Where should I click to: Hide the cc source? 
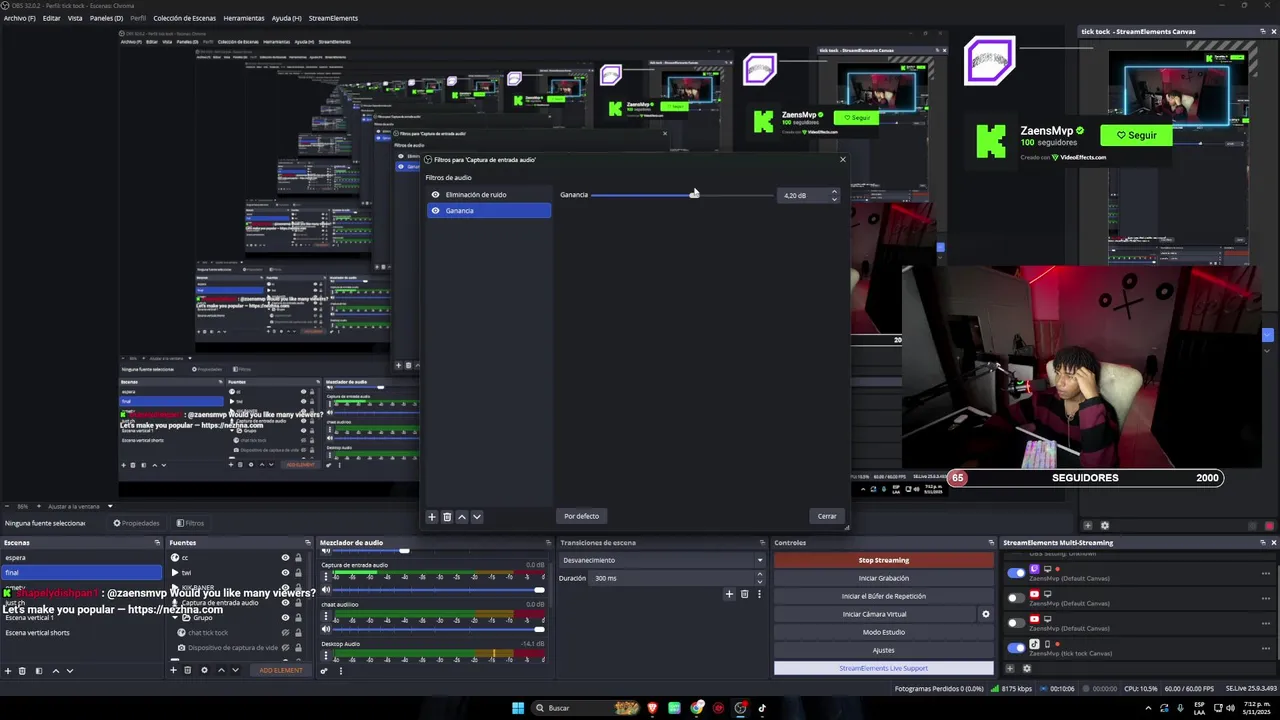(285, 558)
